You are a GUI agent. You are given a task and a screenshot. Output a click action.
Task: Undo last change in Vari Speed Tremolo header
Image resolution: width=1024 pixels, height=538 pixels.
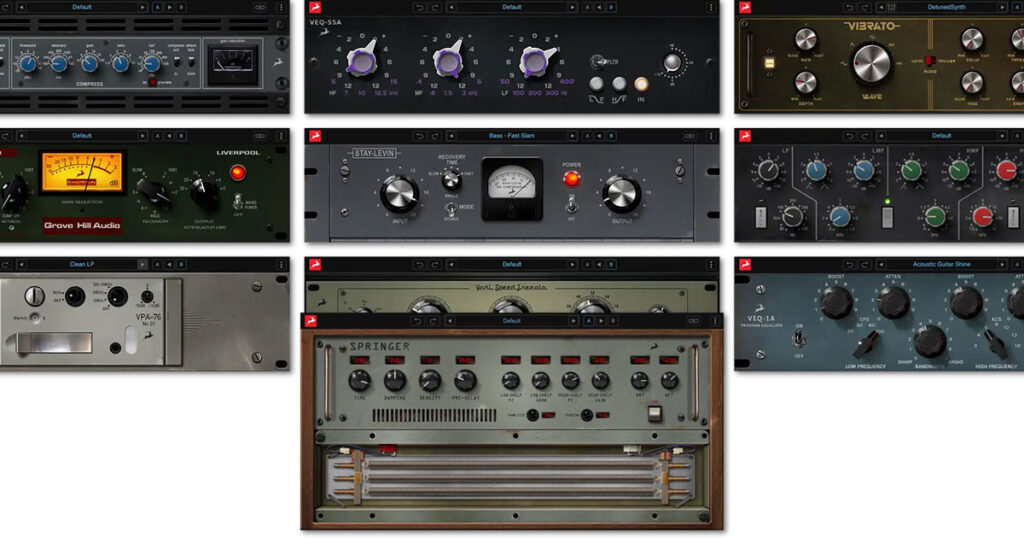[419, 264]
